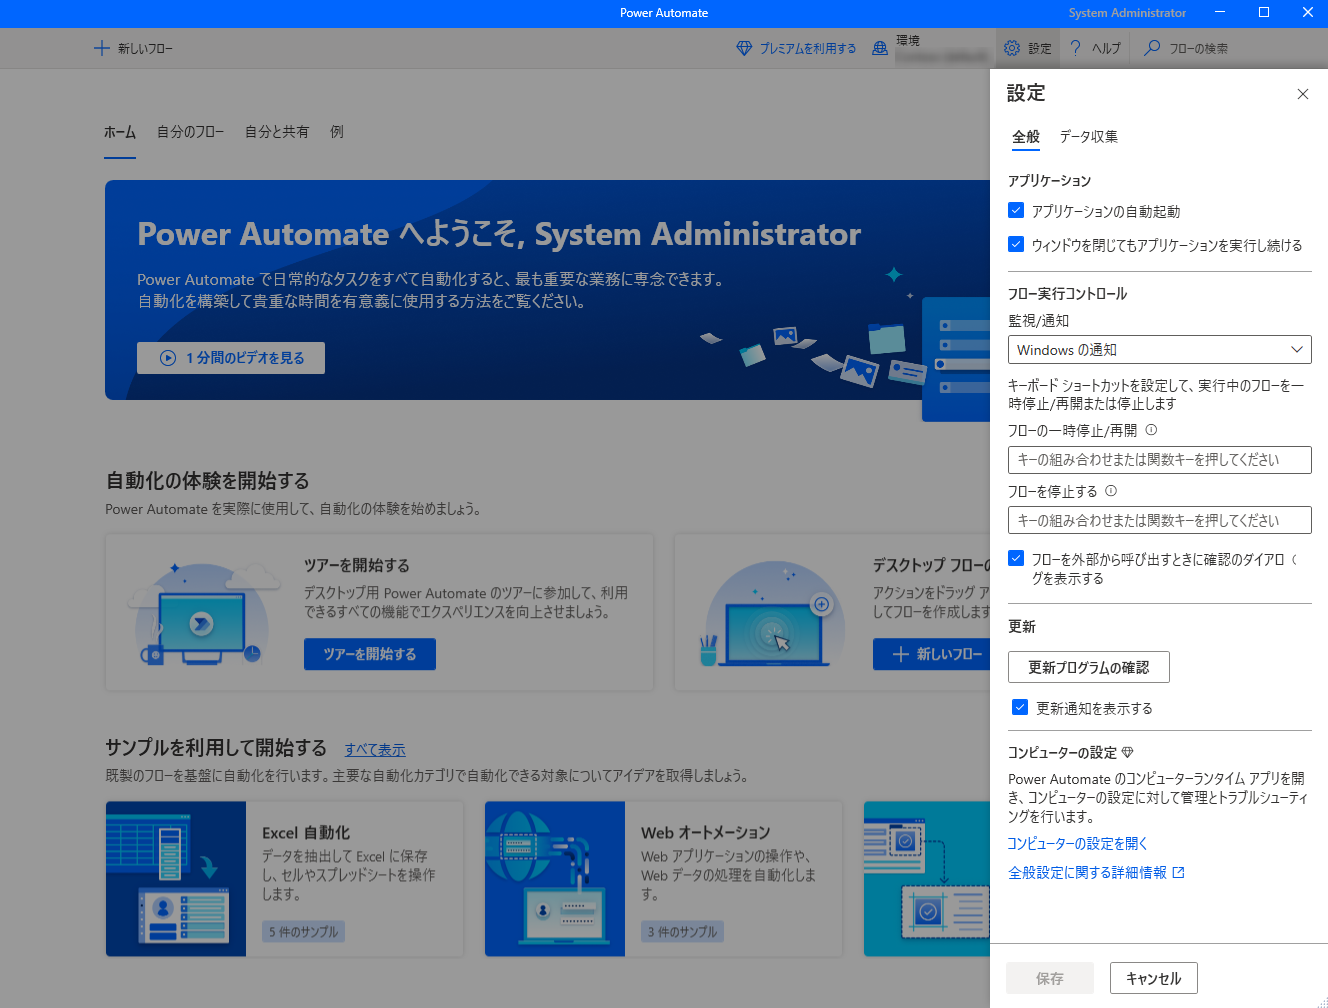The height and width of the screenshot is (1008, 1328).
Task: Switch to データ収集 tab in settings
Action: click(1089, 137)
